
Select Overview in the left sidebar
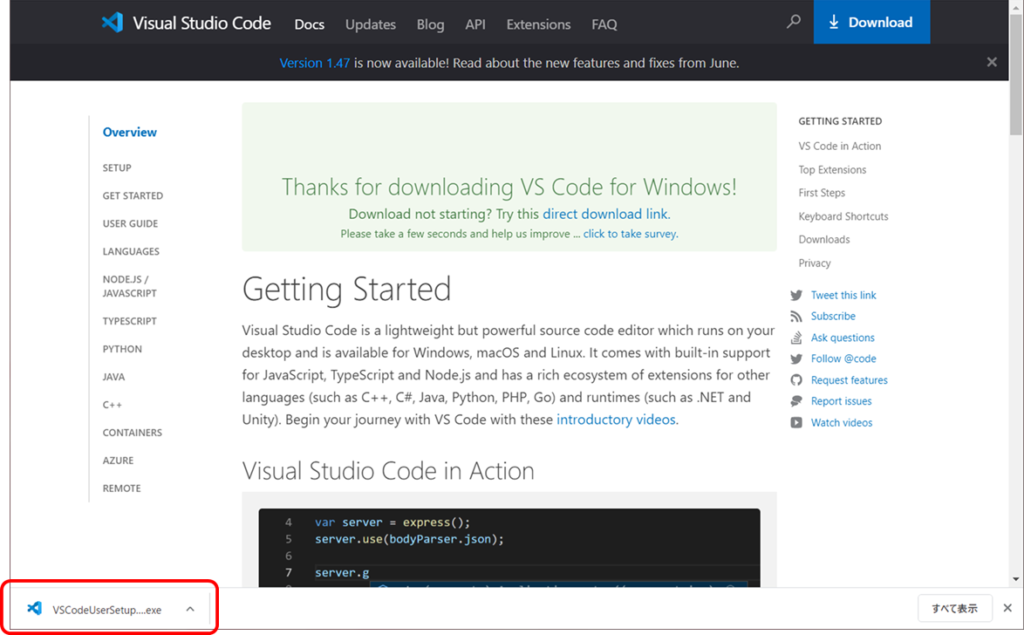pyautogui.click(x=129, y=132)
